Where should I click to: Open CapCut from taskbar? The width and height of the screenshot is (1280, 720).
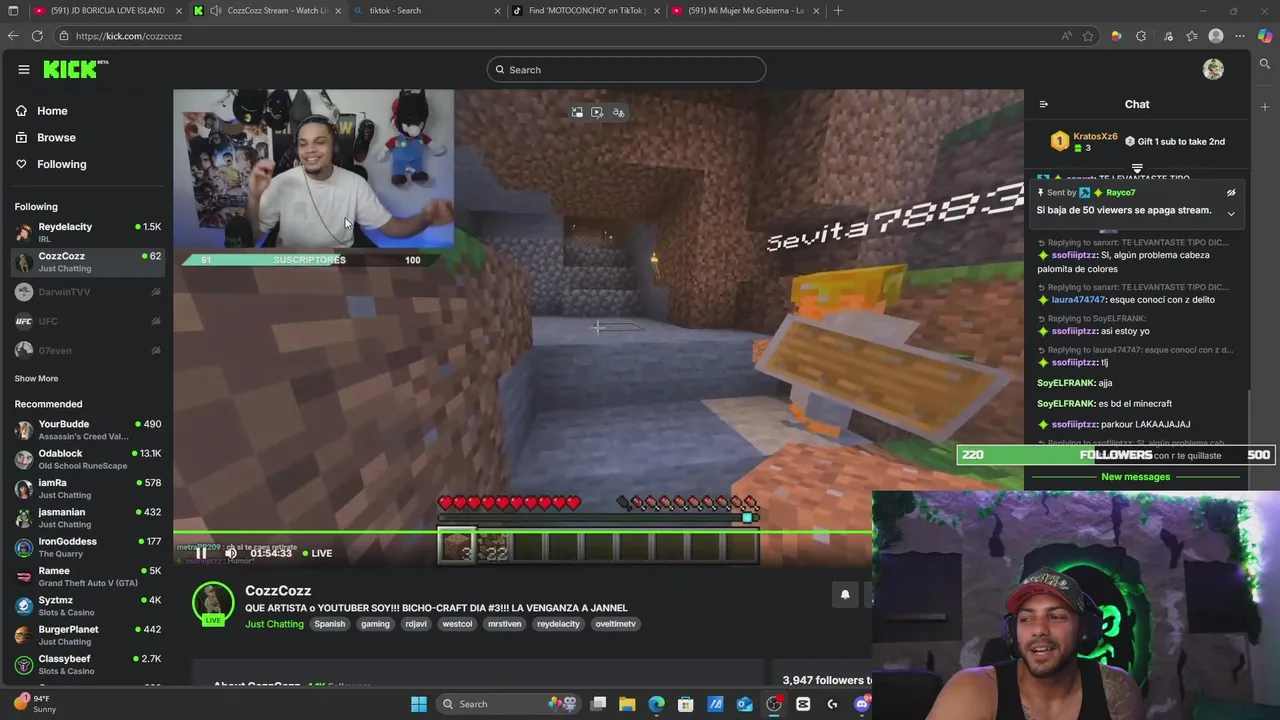click(x=803, y=704)
